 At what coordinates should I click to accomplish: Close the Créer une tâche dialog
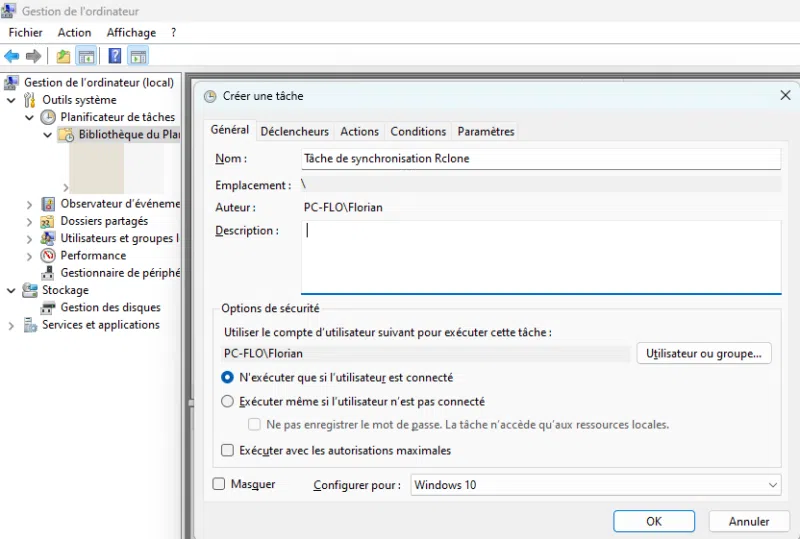tap(786, 95)
